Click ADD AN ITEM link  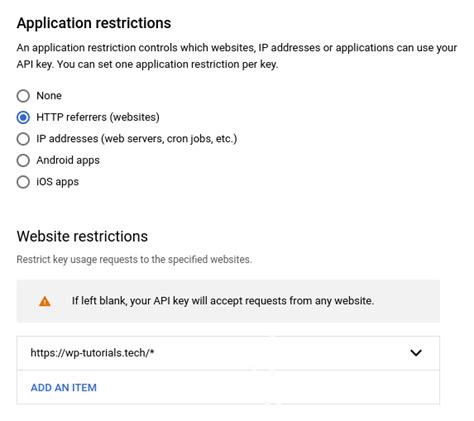tap(64, 388)
